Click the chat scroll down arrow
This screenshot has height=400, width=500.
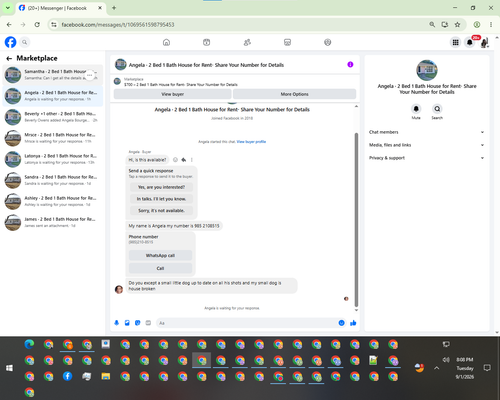tap(356, 310)
